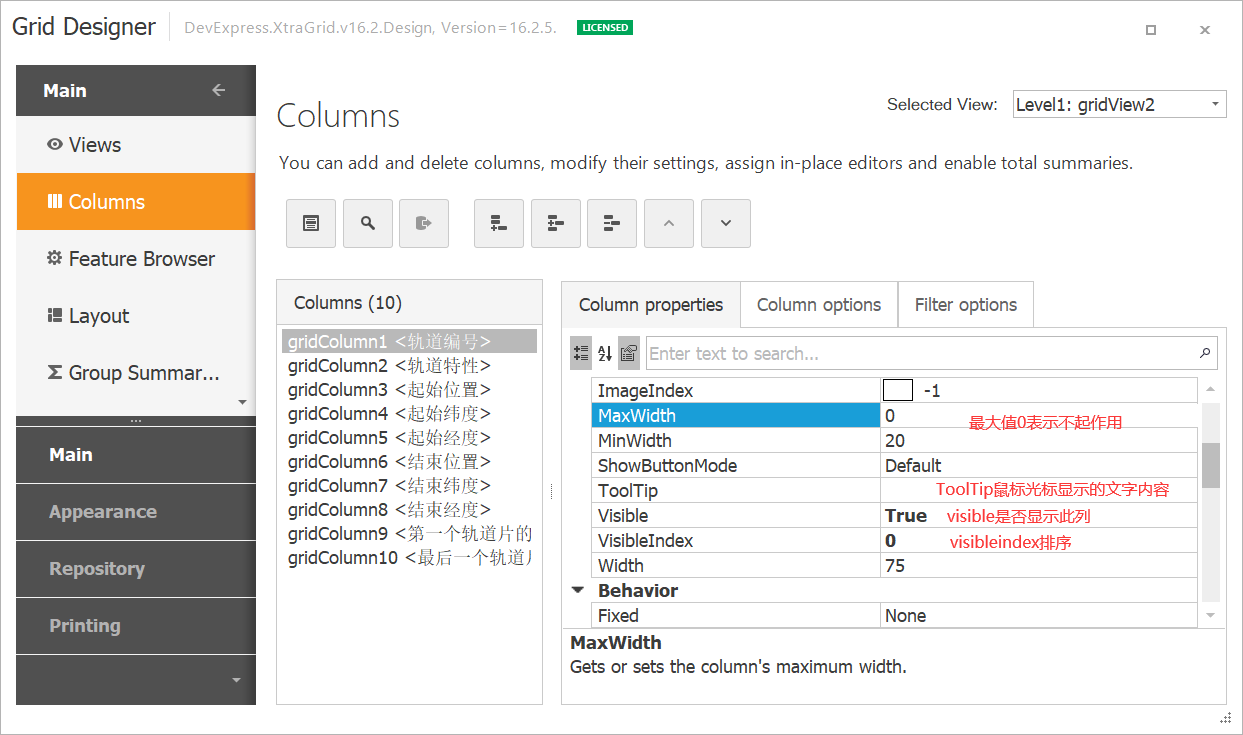Select the lower Main group in the sidebar
1243x735 pixels.
(x=136, y=455)
